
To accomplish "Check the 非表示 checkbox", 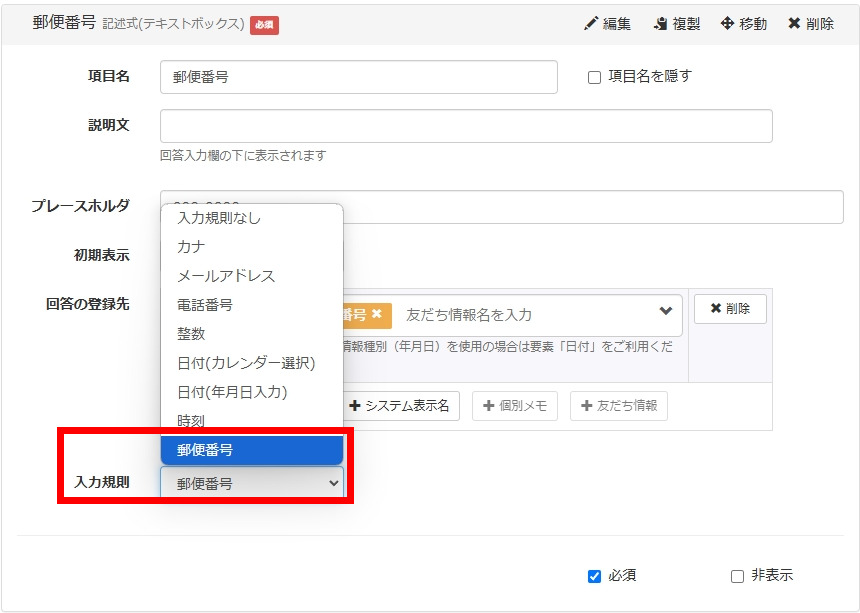I will [x=737, y=576].
